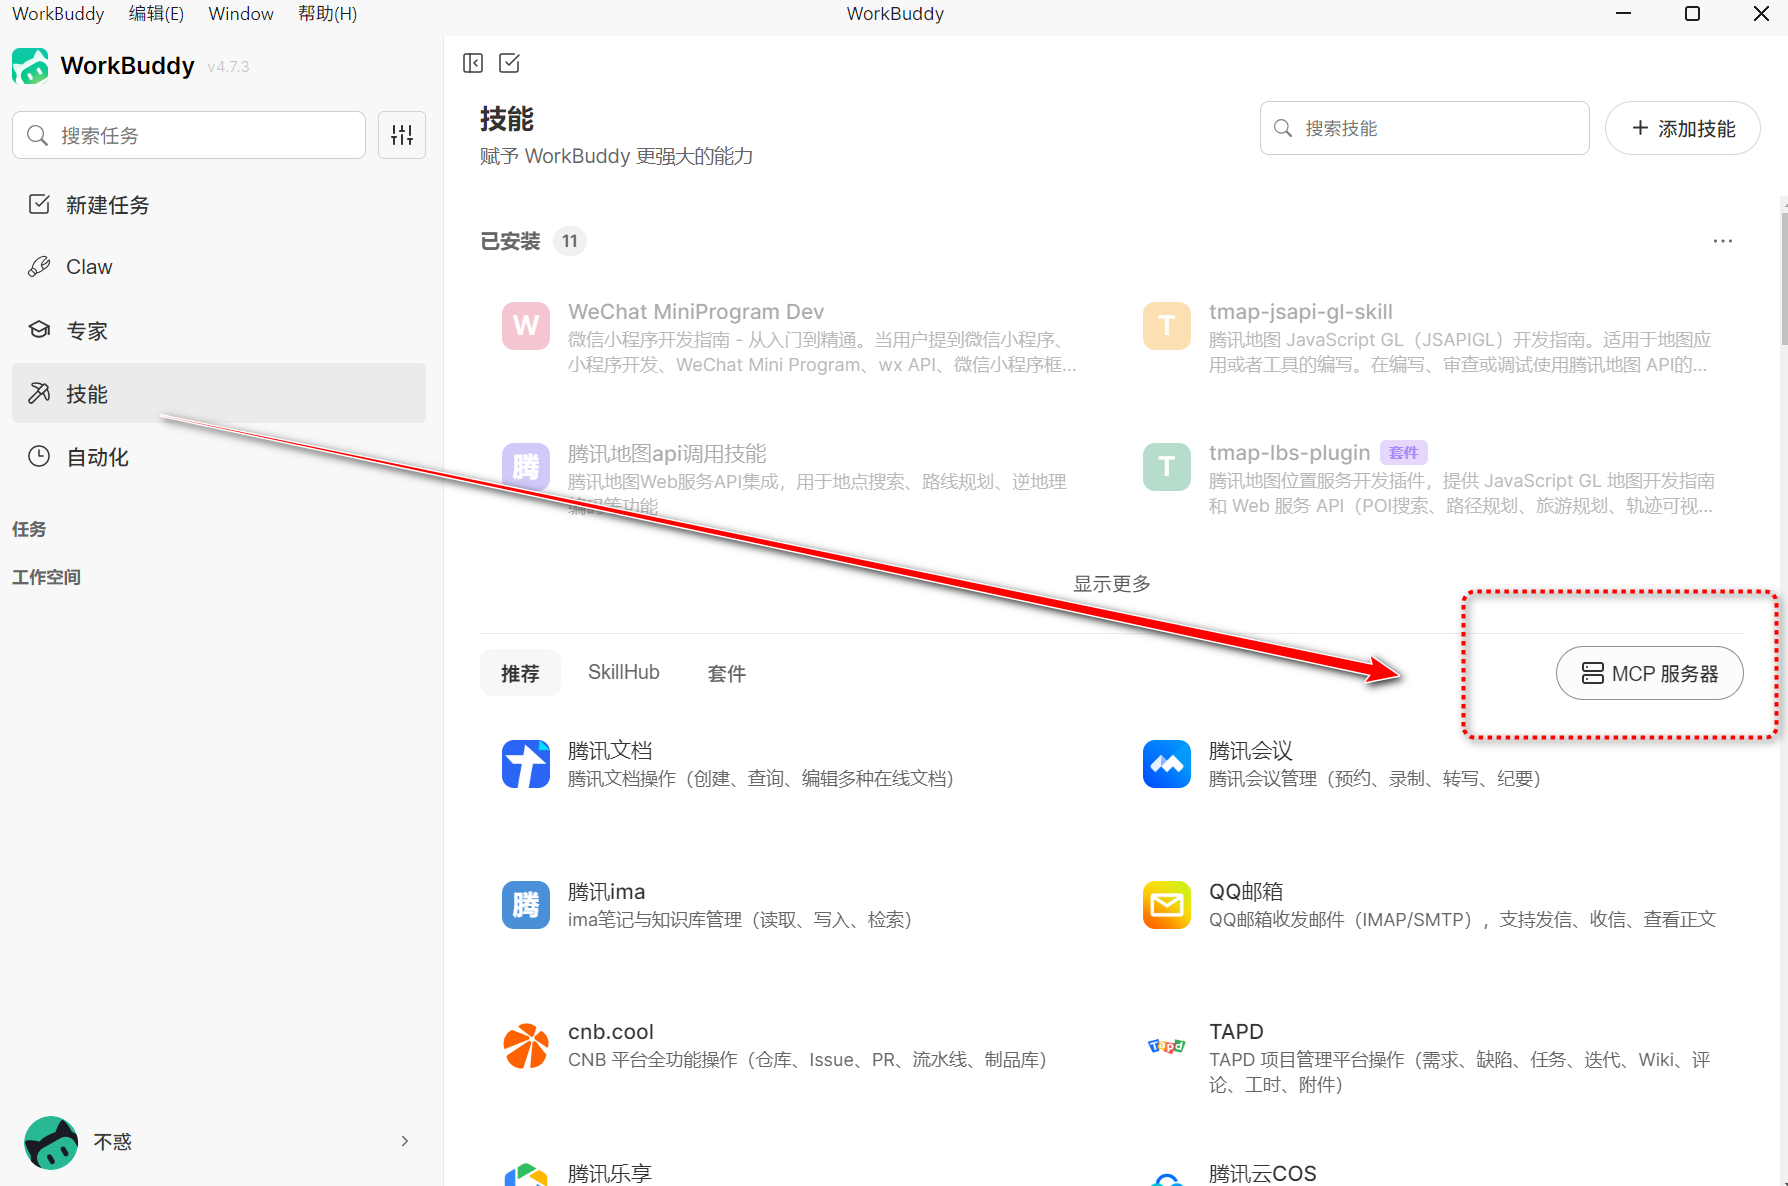Open the WorkBuddy menu
This screenshot has width=1788, height=1186.
pyautogui.click(x=58, y=13)
